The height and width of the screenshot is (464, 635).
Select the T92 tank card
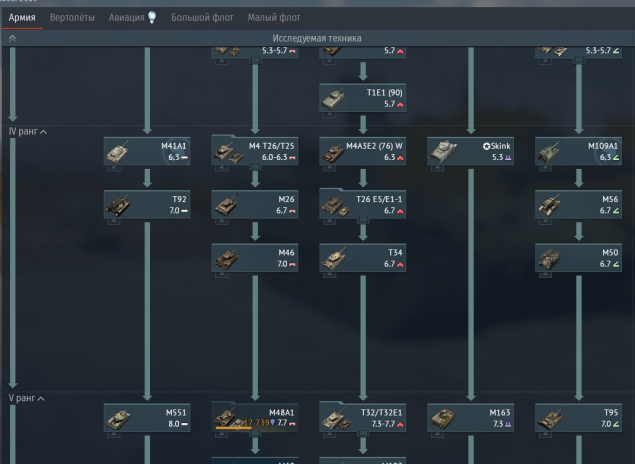(x=147, y=204)
